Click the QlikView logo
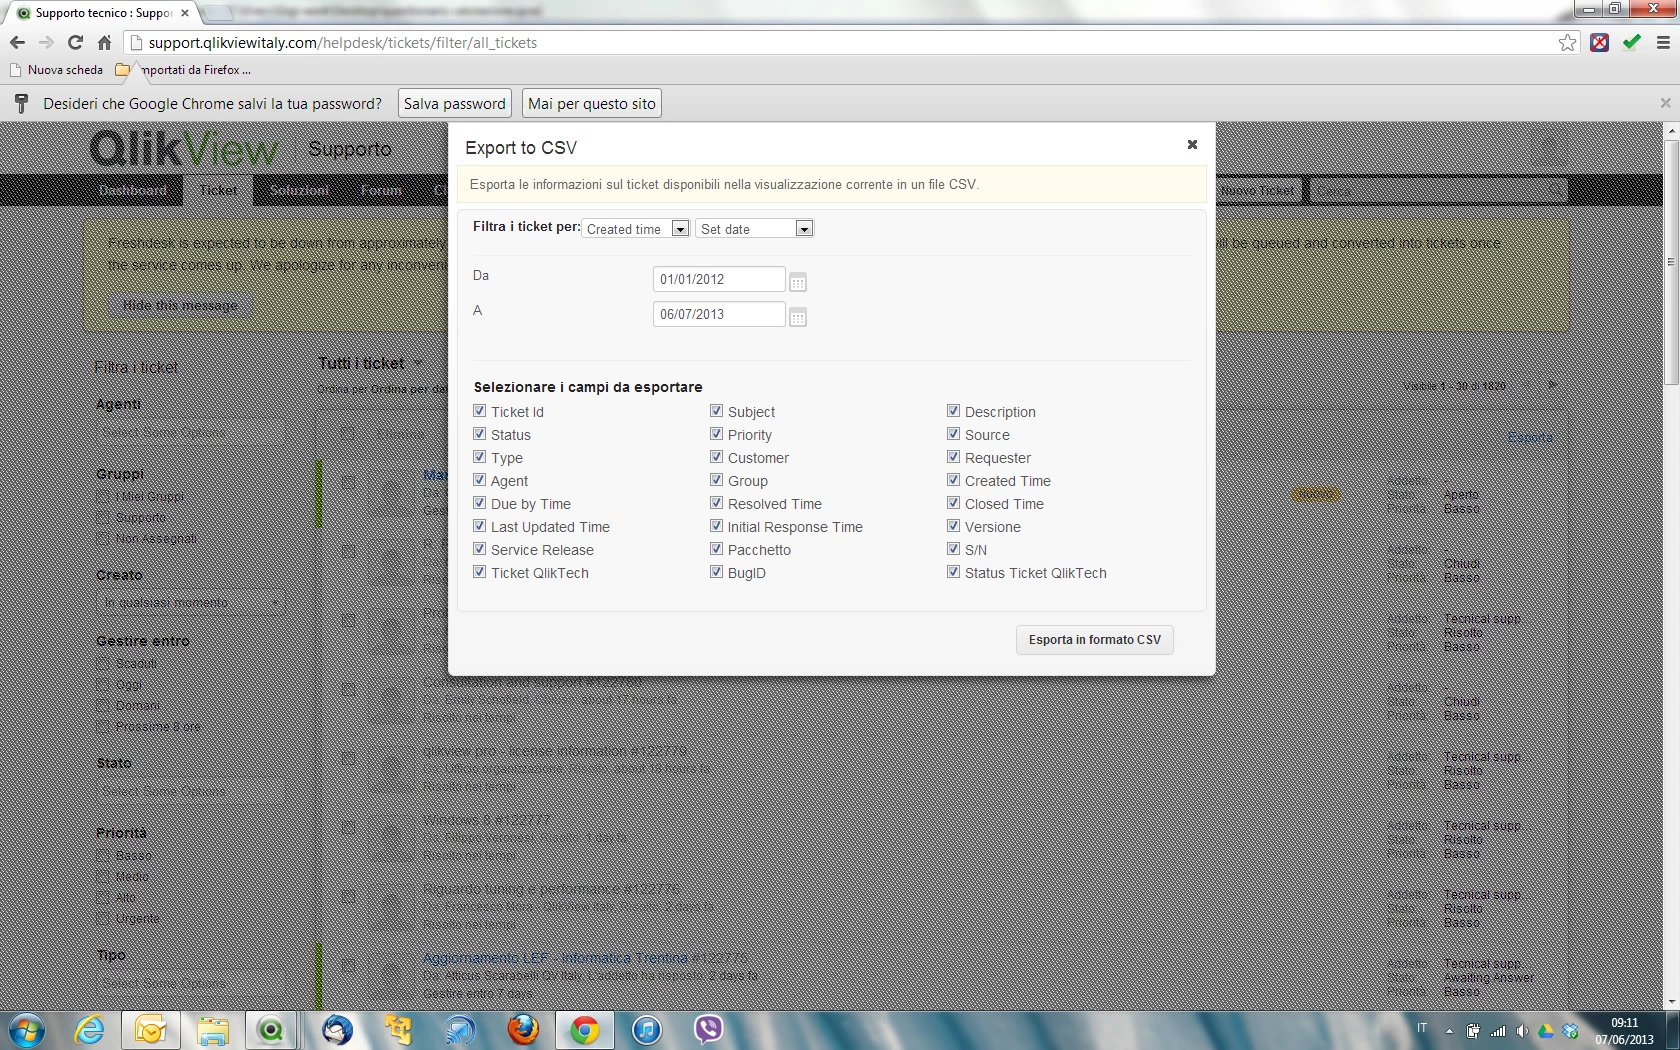Viewport: 1680px width, 1050px height. click(183, 148)
